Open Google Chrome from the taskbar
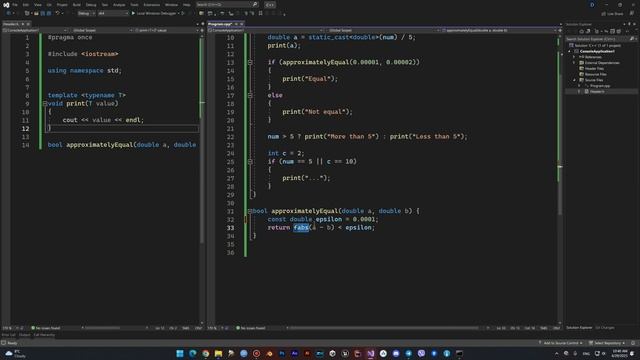 pos(205,353)
